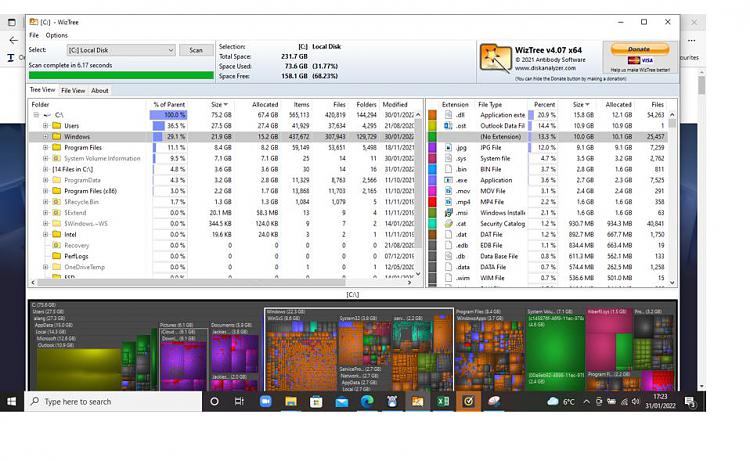Click the Task View taskbar icon
This screenshot has width=750, height=461.
(239, 402)
